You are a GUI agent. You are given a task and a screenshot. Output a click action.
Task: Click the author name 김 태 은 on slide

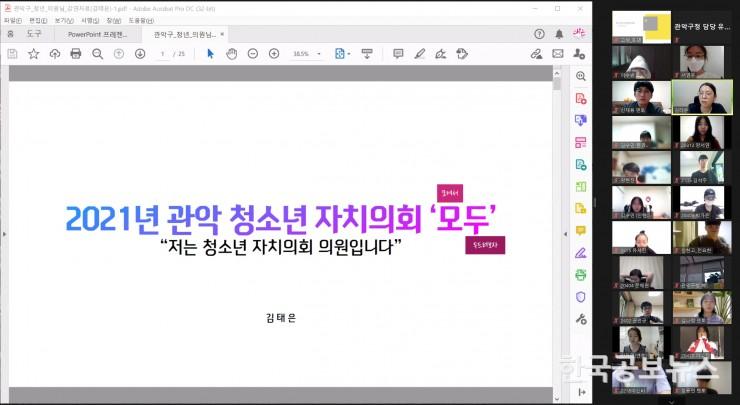(x=281, y=318)
